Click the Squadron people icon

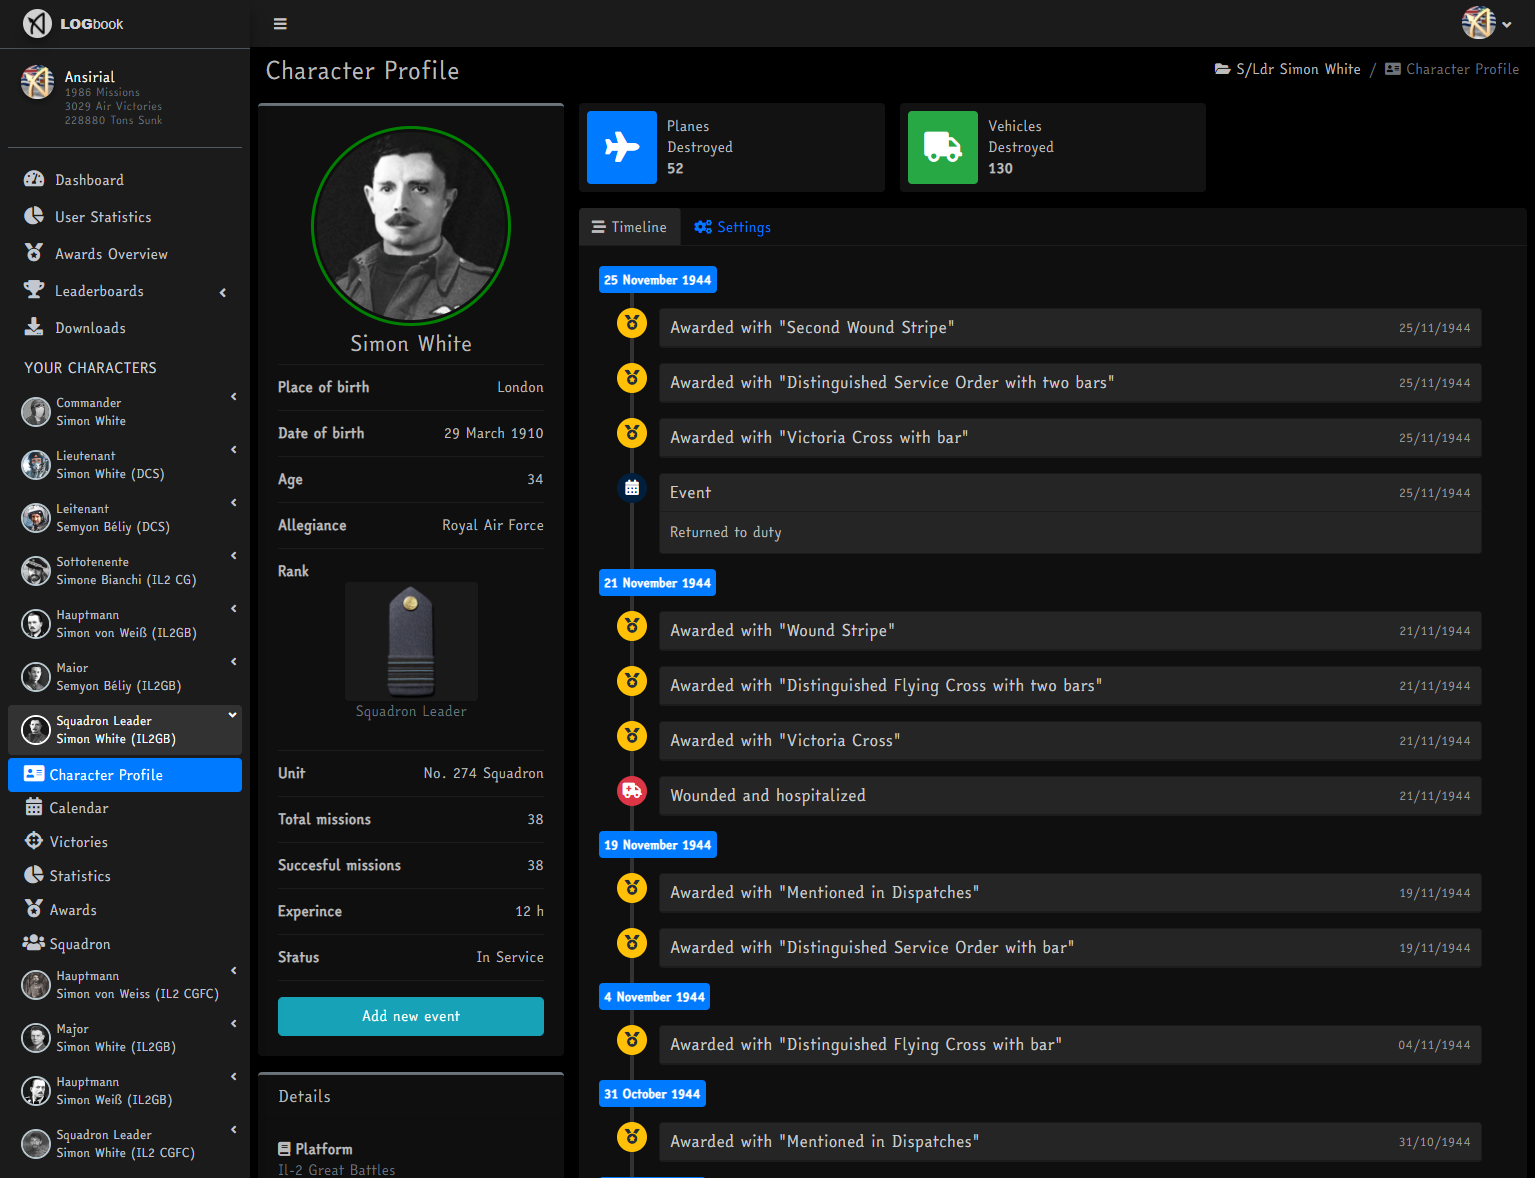(x=34, y=943)
